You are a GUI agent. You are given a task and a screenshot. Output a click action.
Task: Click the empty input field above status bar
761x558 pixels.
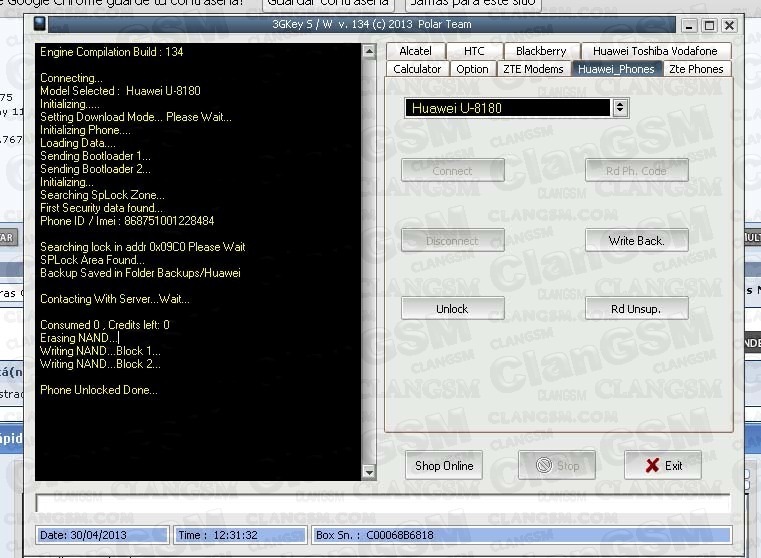pyautogui.click(x=383, y=503)
